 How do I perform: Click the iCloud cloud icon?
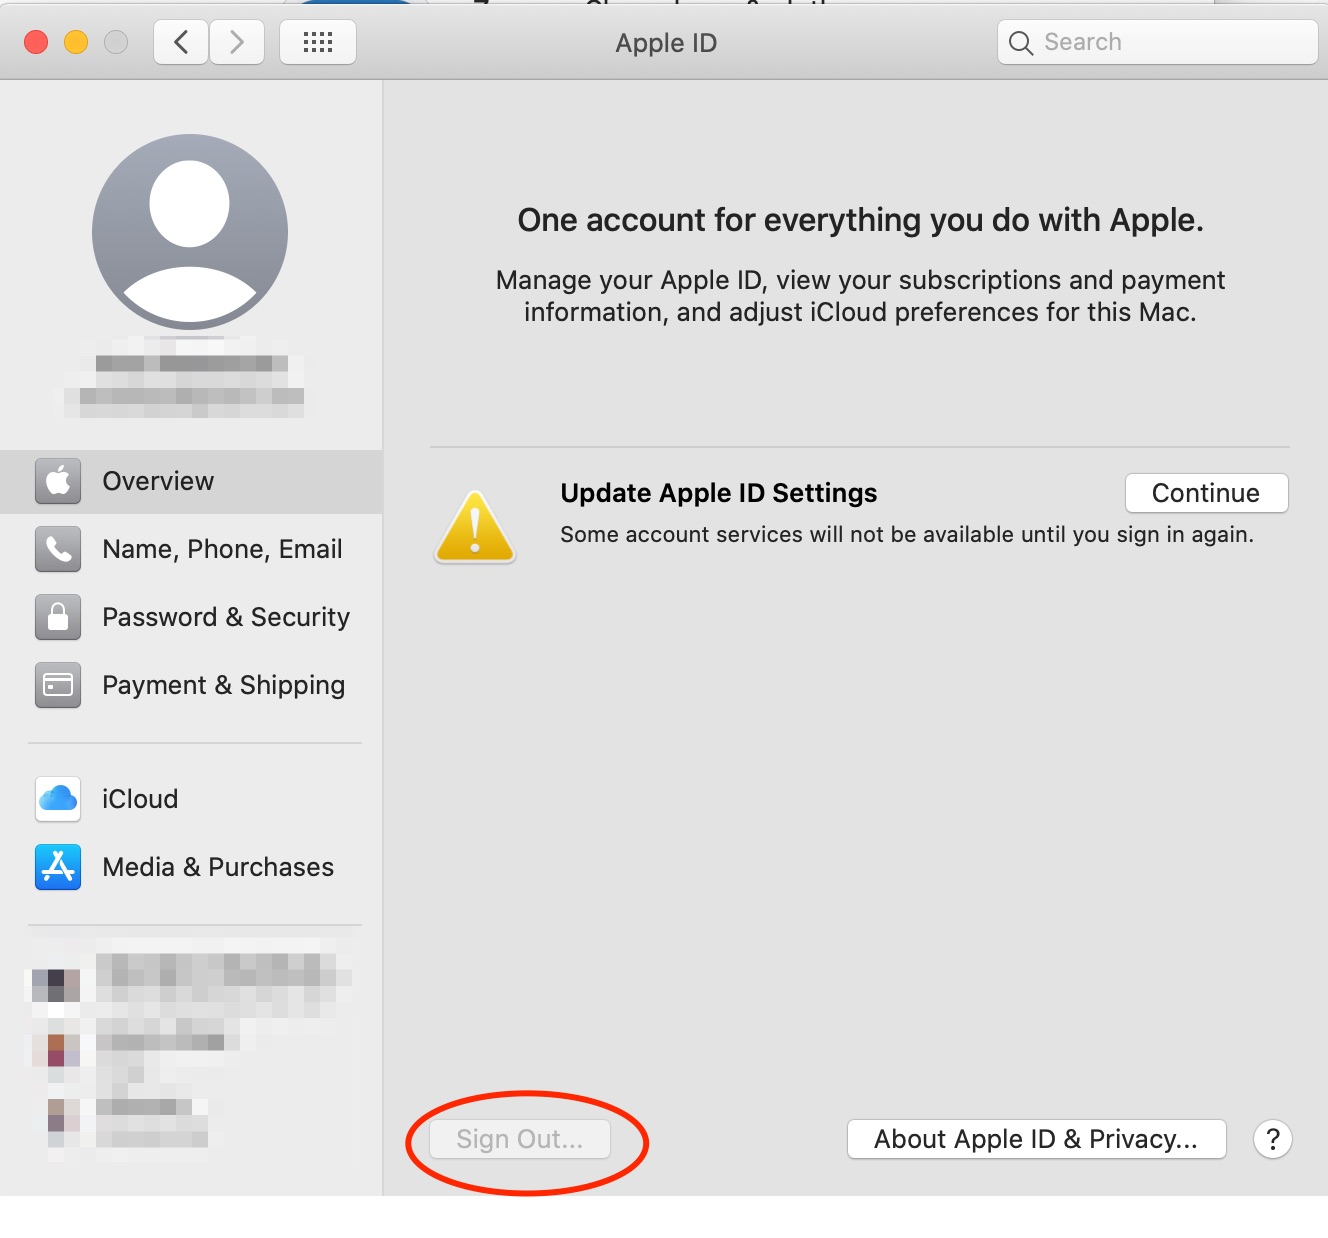tap(58, 799)
